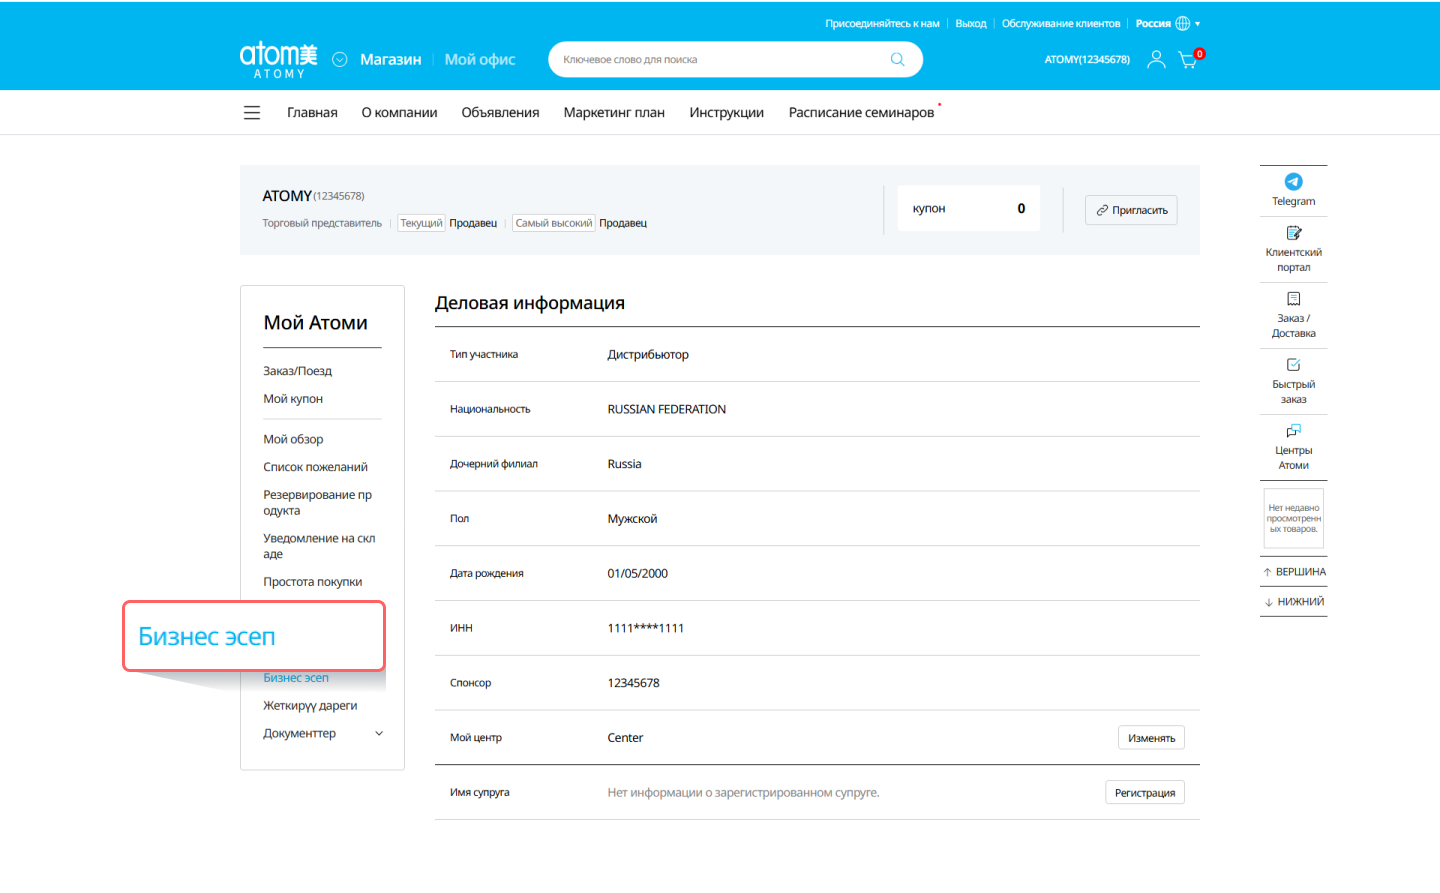Click the ATOMY(12345678) account name in header
Viewport: 1440px width, 893px height.
1087,60
